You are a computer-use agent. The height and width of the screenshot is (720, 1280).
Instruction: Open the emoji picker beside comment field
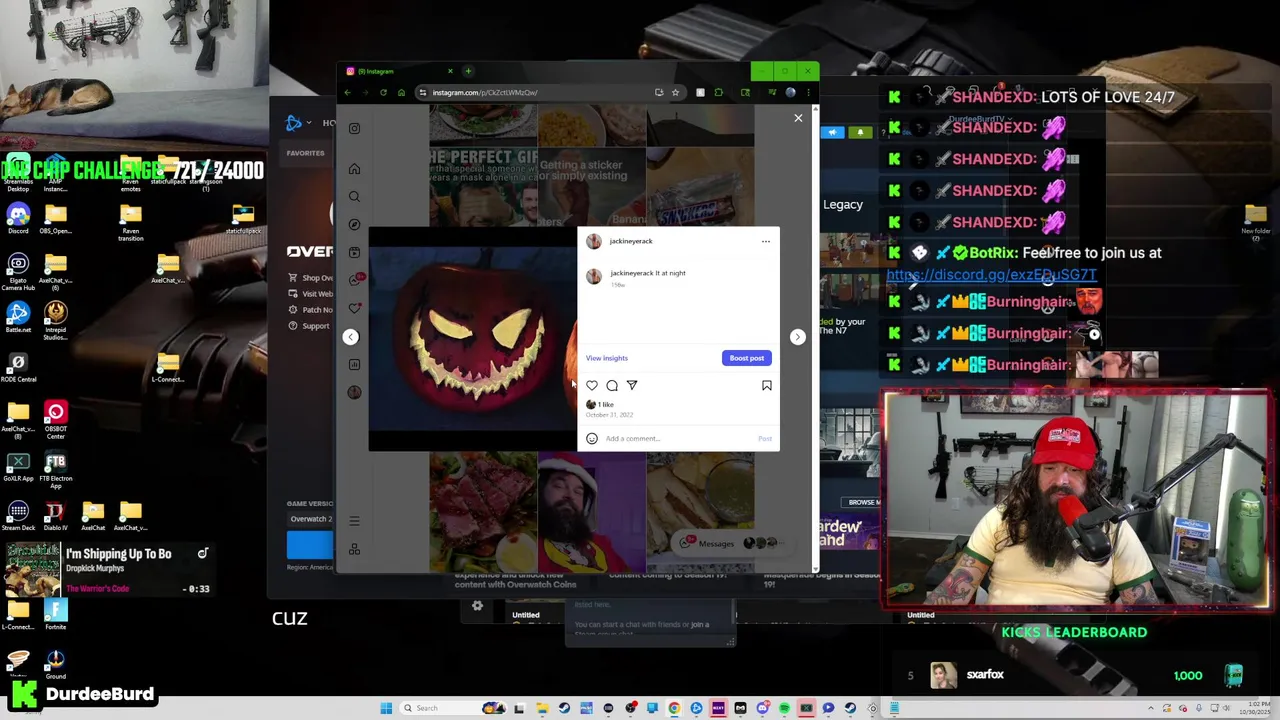point(592,438)
